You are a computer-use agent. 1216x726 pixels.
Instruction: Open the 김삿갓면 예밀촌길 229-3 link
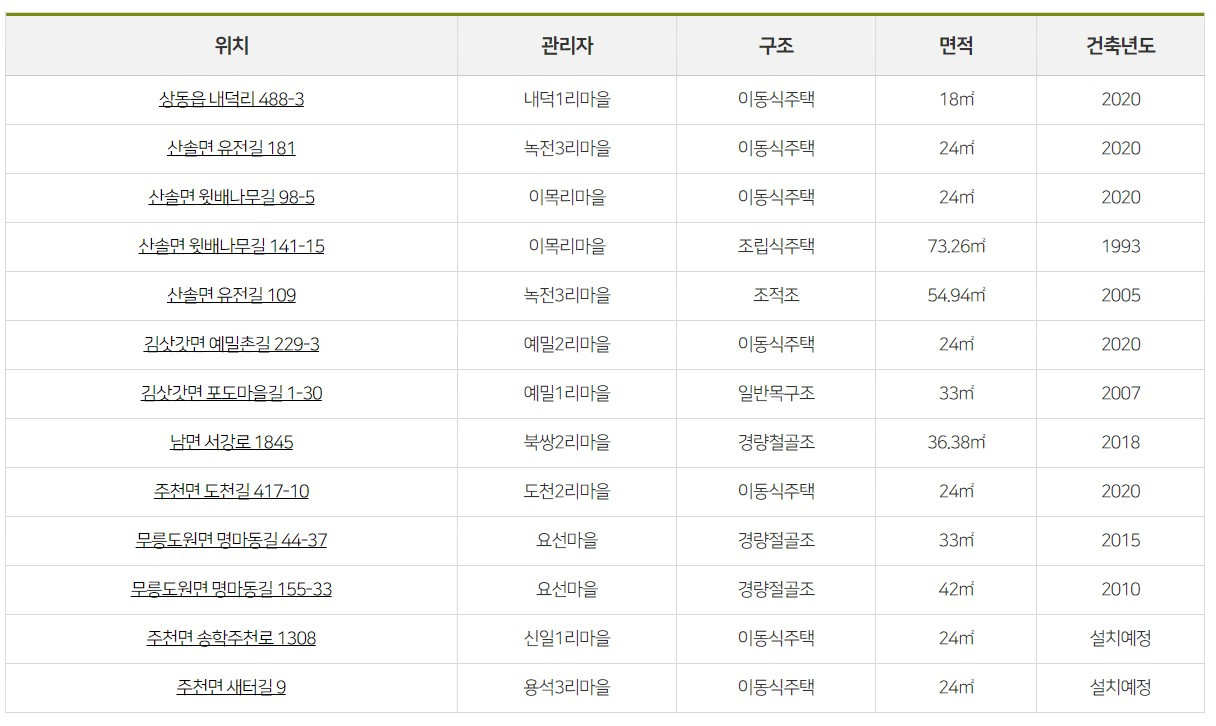[231, 344]
